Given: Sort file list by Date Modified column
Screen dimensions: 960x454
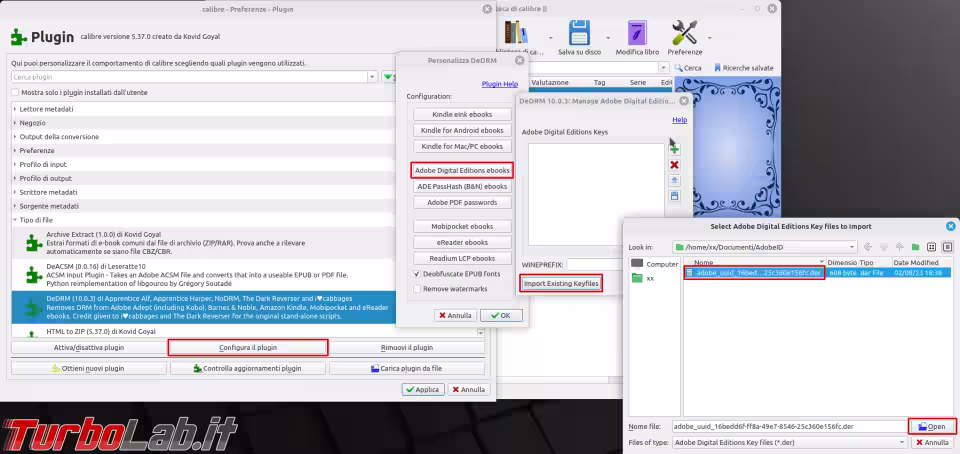Looking at the screenshot, I should pyautogui.click(x=921, y=262).
